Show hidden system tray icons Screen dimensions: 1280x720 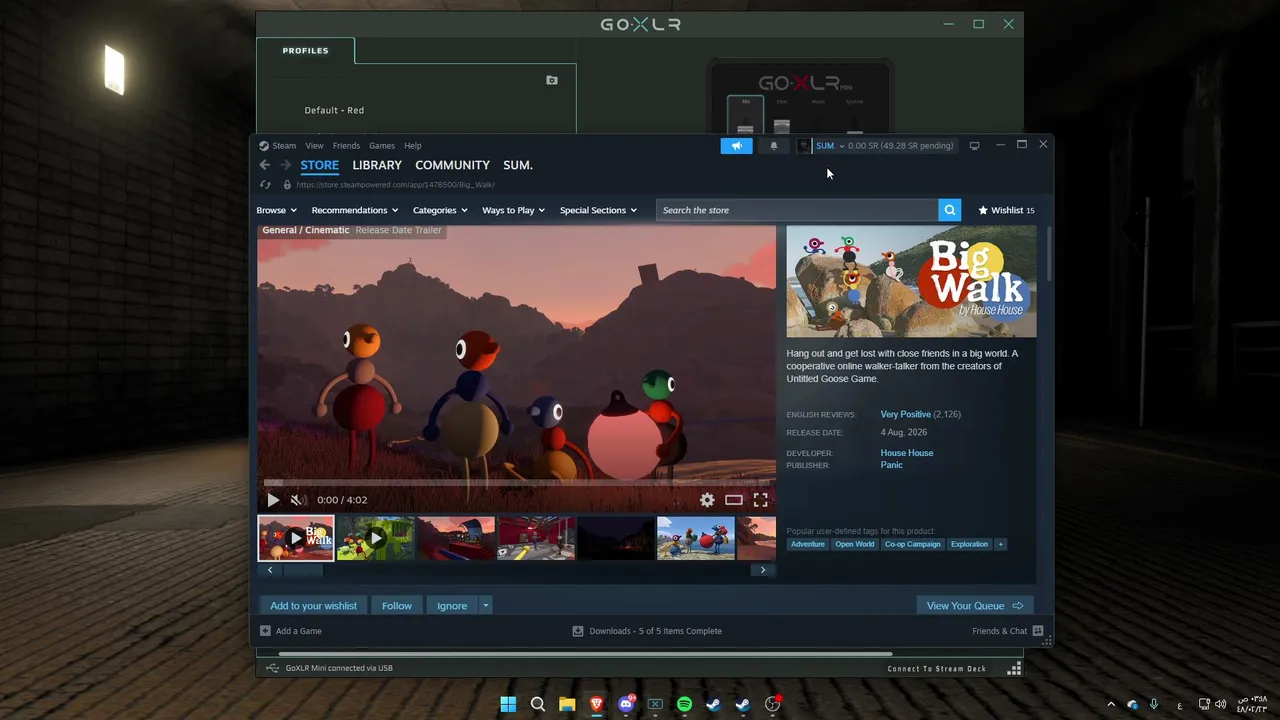[x=1110, y=704]
